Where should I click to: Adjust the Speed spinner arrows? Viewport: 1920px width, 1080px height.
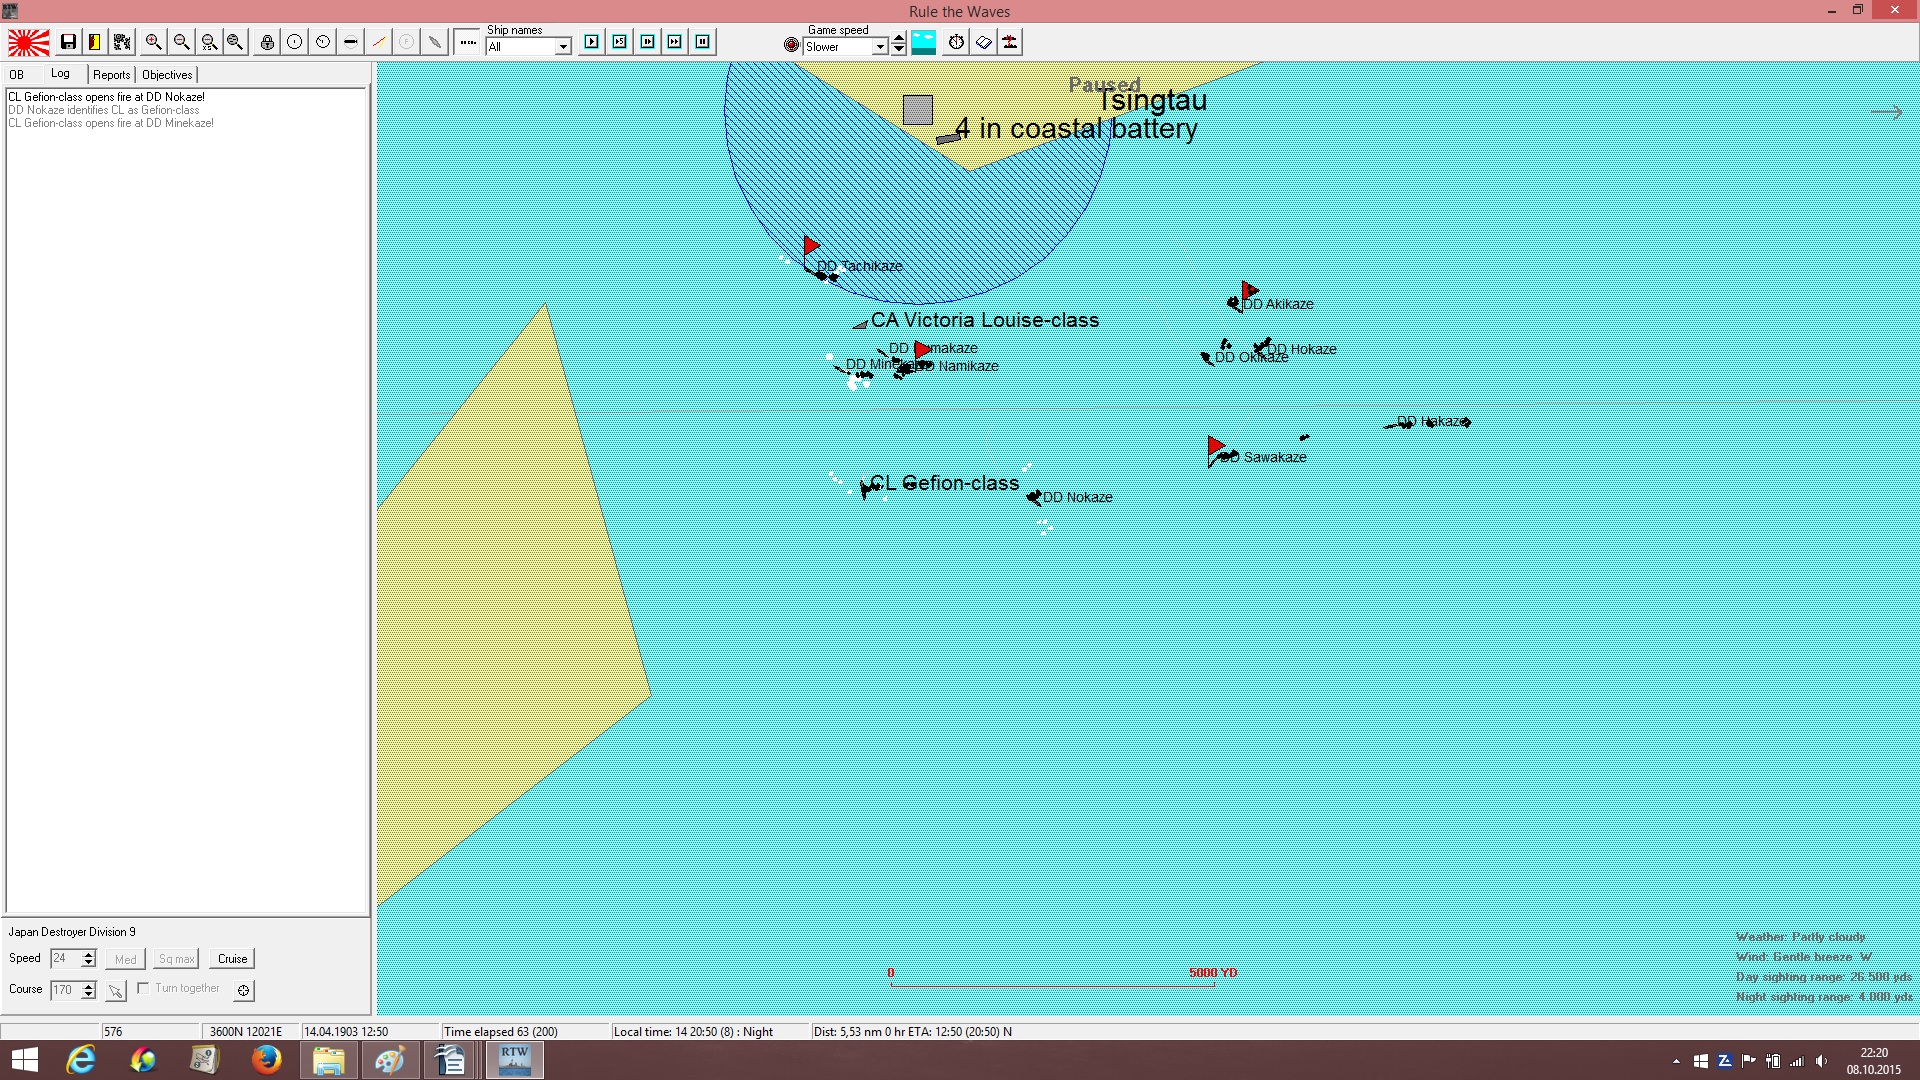tap(89, 959)
